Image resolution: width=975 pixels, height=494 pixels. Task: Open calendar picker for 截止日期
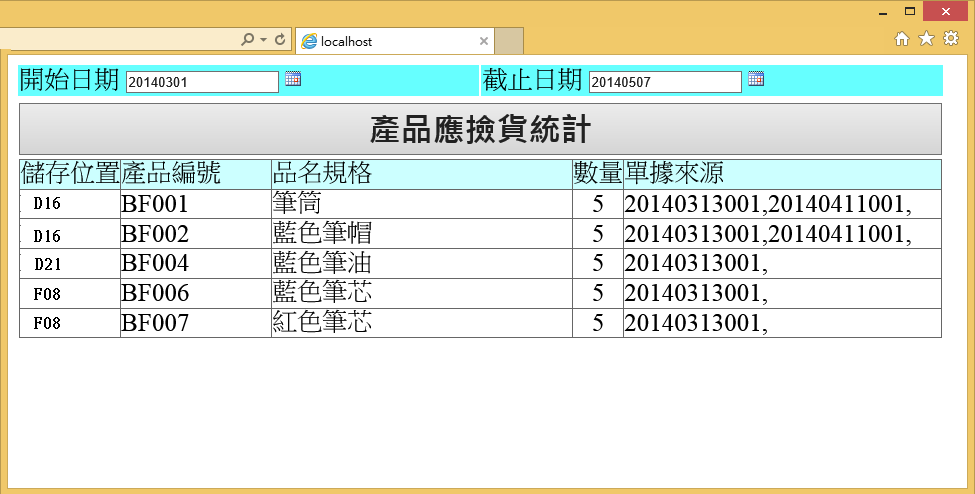coord(756,79)
